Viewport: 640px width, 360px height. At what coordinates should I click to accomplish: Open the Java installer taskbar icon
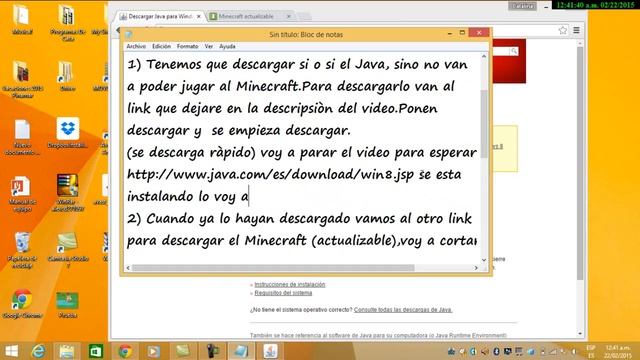point(270,351)
